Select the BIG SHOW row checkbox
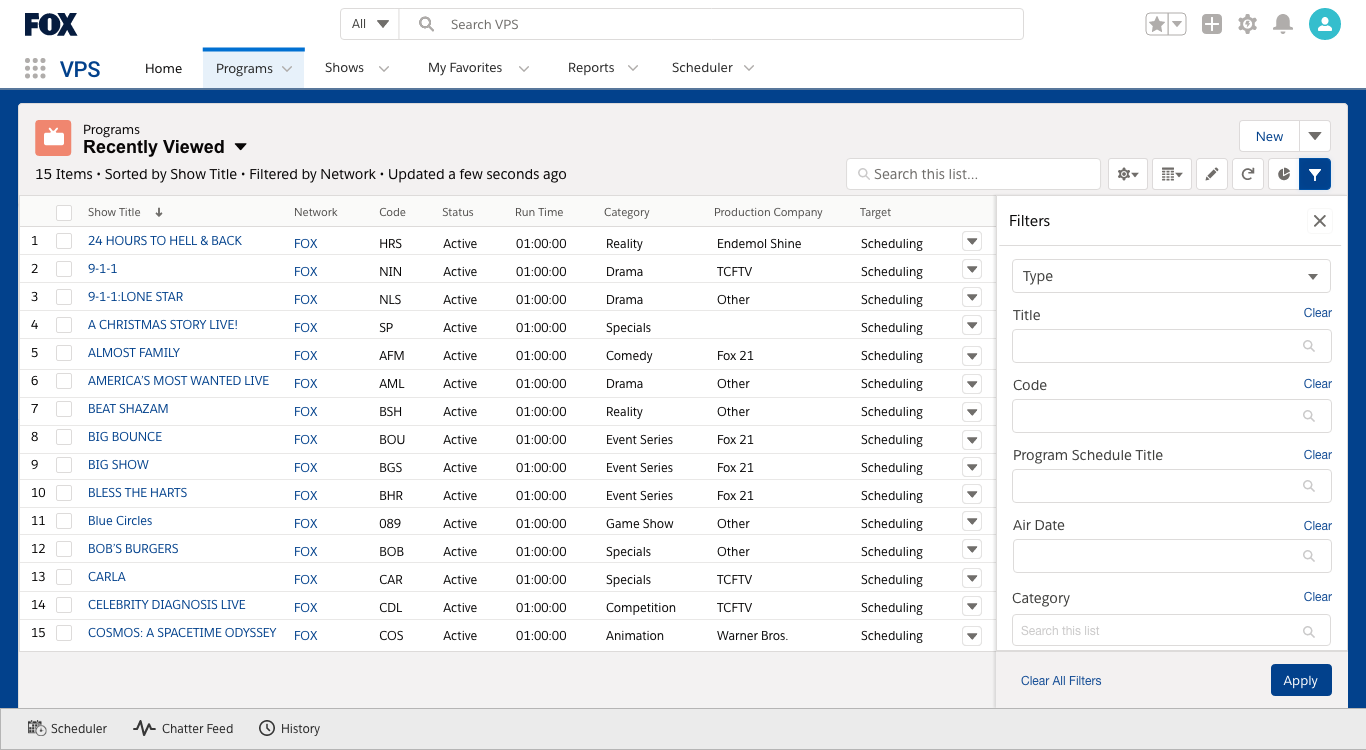1366x750 pixels. tap(64, 465)
